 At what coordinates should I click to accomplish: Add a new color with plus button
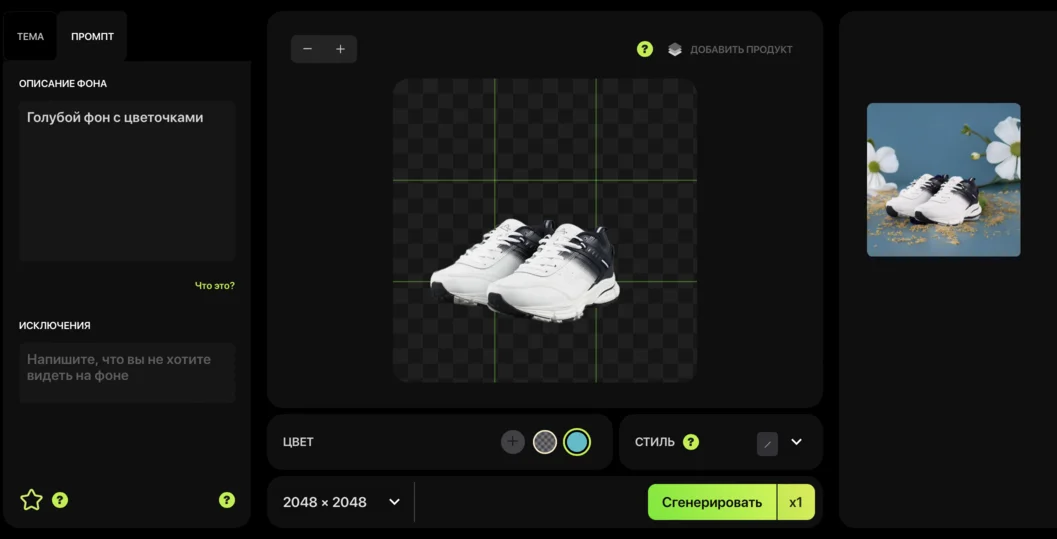[x=513, y=442]
